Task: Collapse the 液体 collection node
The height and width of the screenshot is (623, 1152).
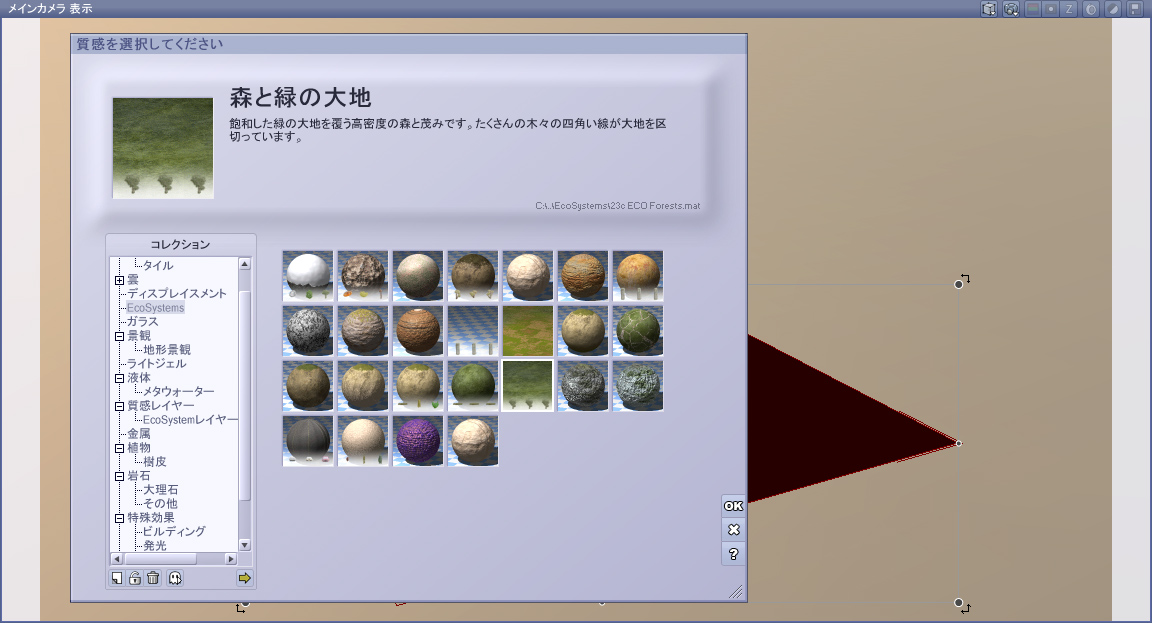Action: click(x=119, y=378)
